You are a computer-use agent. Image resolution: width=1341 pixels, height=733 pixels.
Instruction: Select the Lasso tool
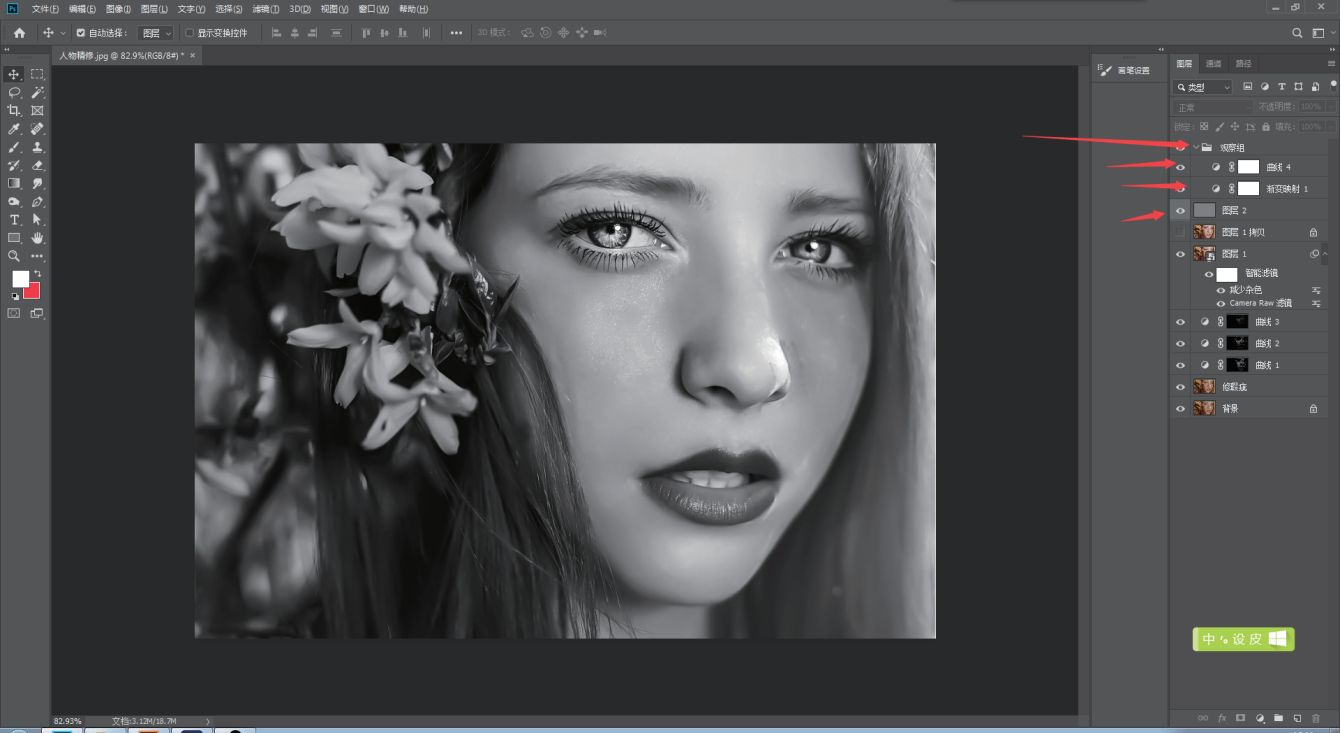tap(14, 92)
